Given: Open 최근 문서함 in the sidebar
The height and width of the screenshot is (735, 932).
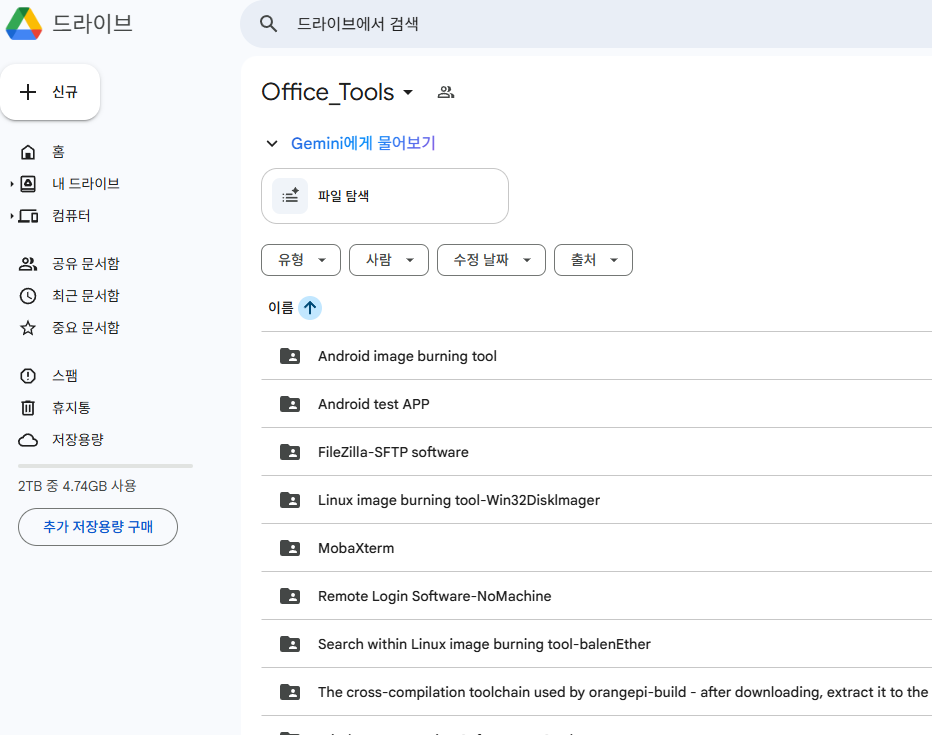Looking at the screenshot, I should (86, 296).
